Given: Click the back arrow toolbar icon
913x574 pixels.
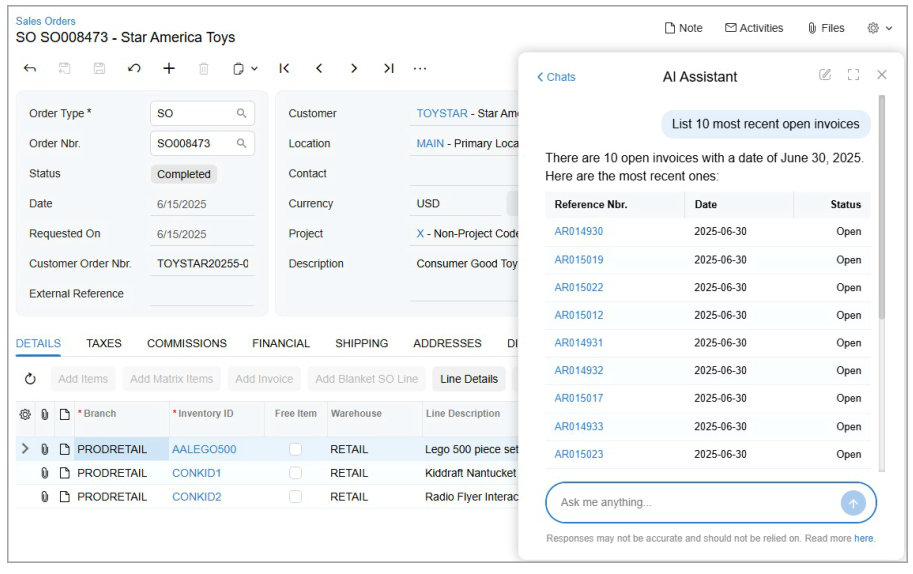Looking at the screenshot, I should 30,69.
